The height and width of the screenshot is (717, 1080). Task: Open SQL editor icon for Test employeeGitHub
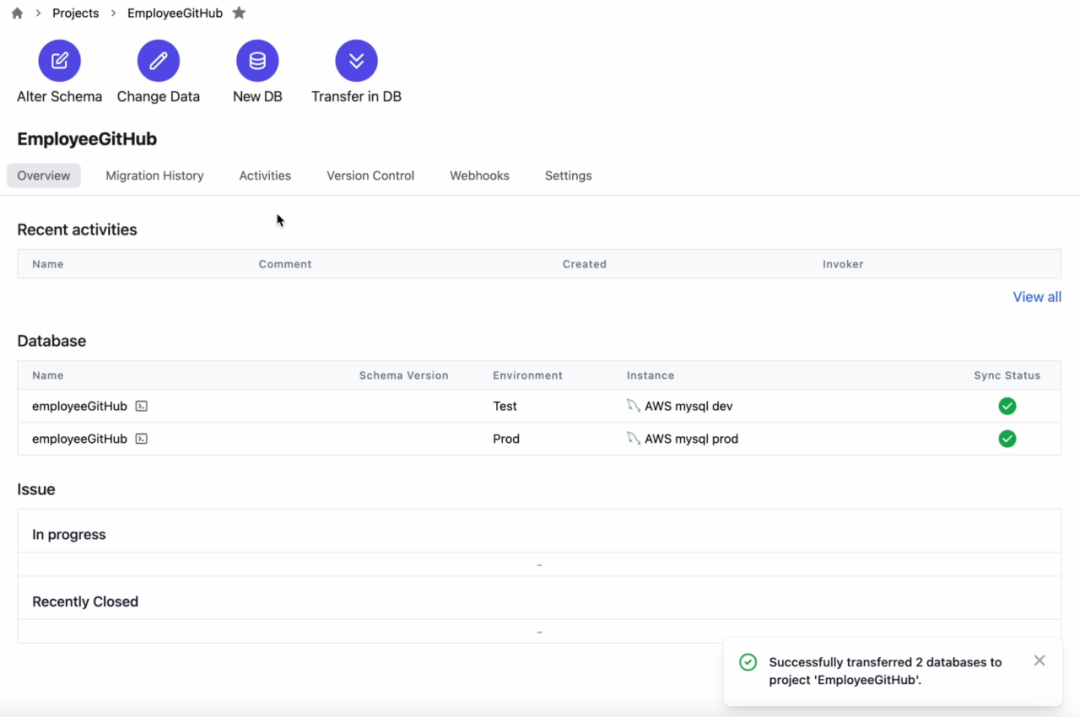[142, 406]
